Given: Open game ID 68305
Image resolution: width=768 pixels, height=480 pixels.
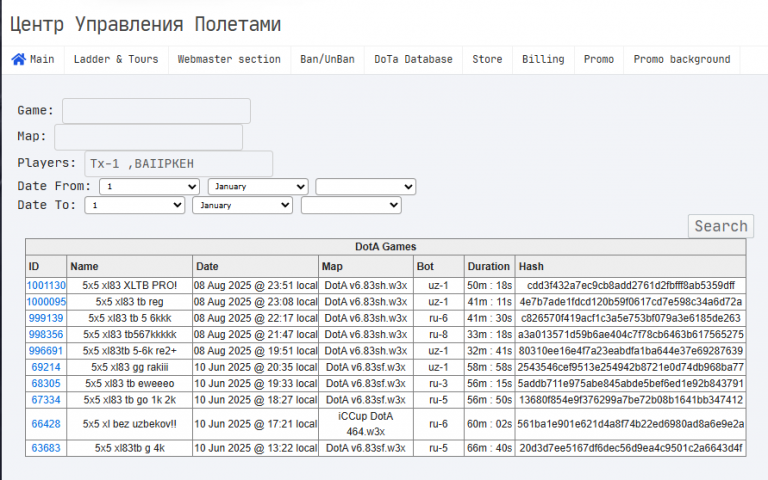Looking at the screenshot, I should point(46,384).
